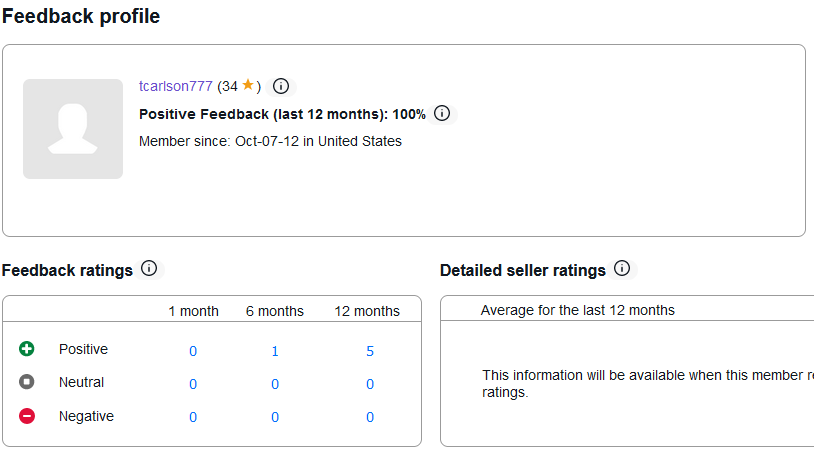
Task: Click 'This information will be available' message
Action: click(648, 383)
